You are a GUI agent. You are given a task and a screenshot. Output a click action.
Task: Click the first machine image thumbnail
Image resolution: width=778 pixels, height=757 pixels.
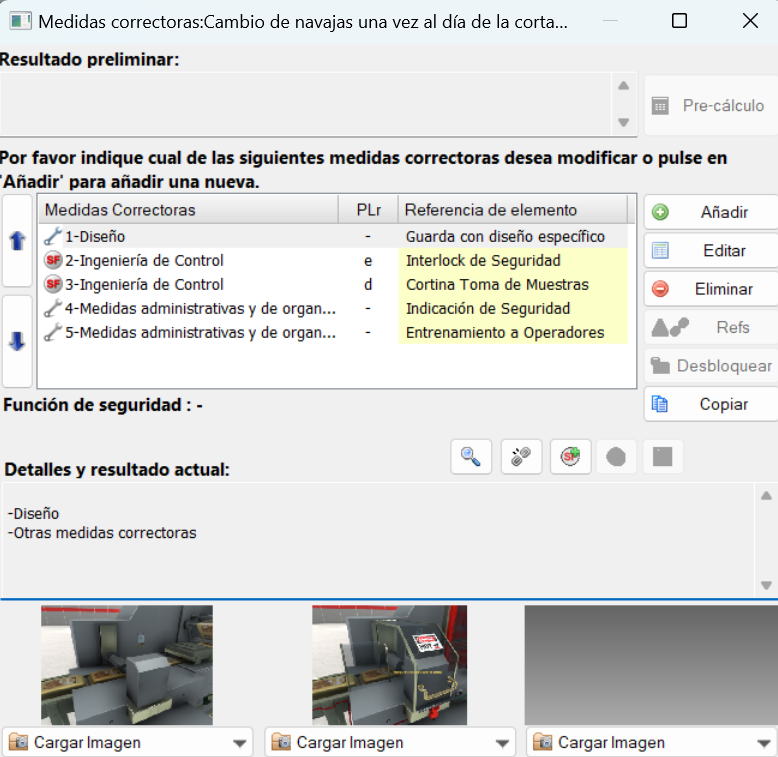(127, 665)
